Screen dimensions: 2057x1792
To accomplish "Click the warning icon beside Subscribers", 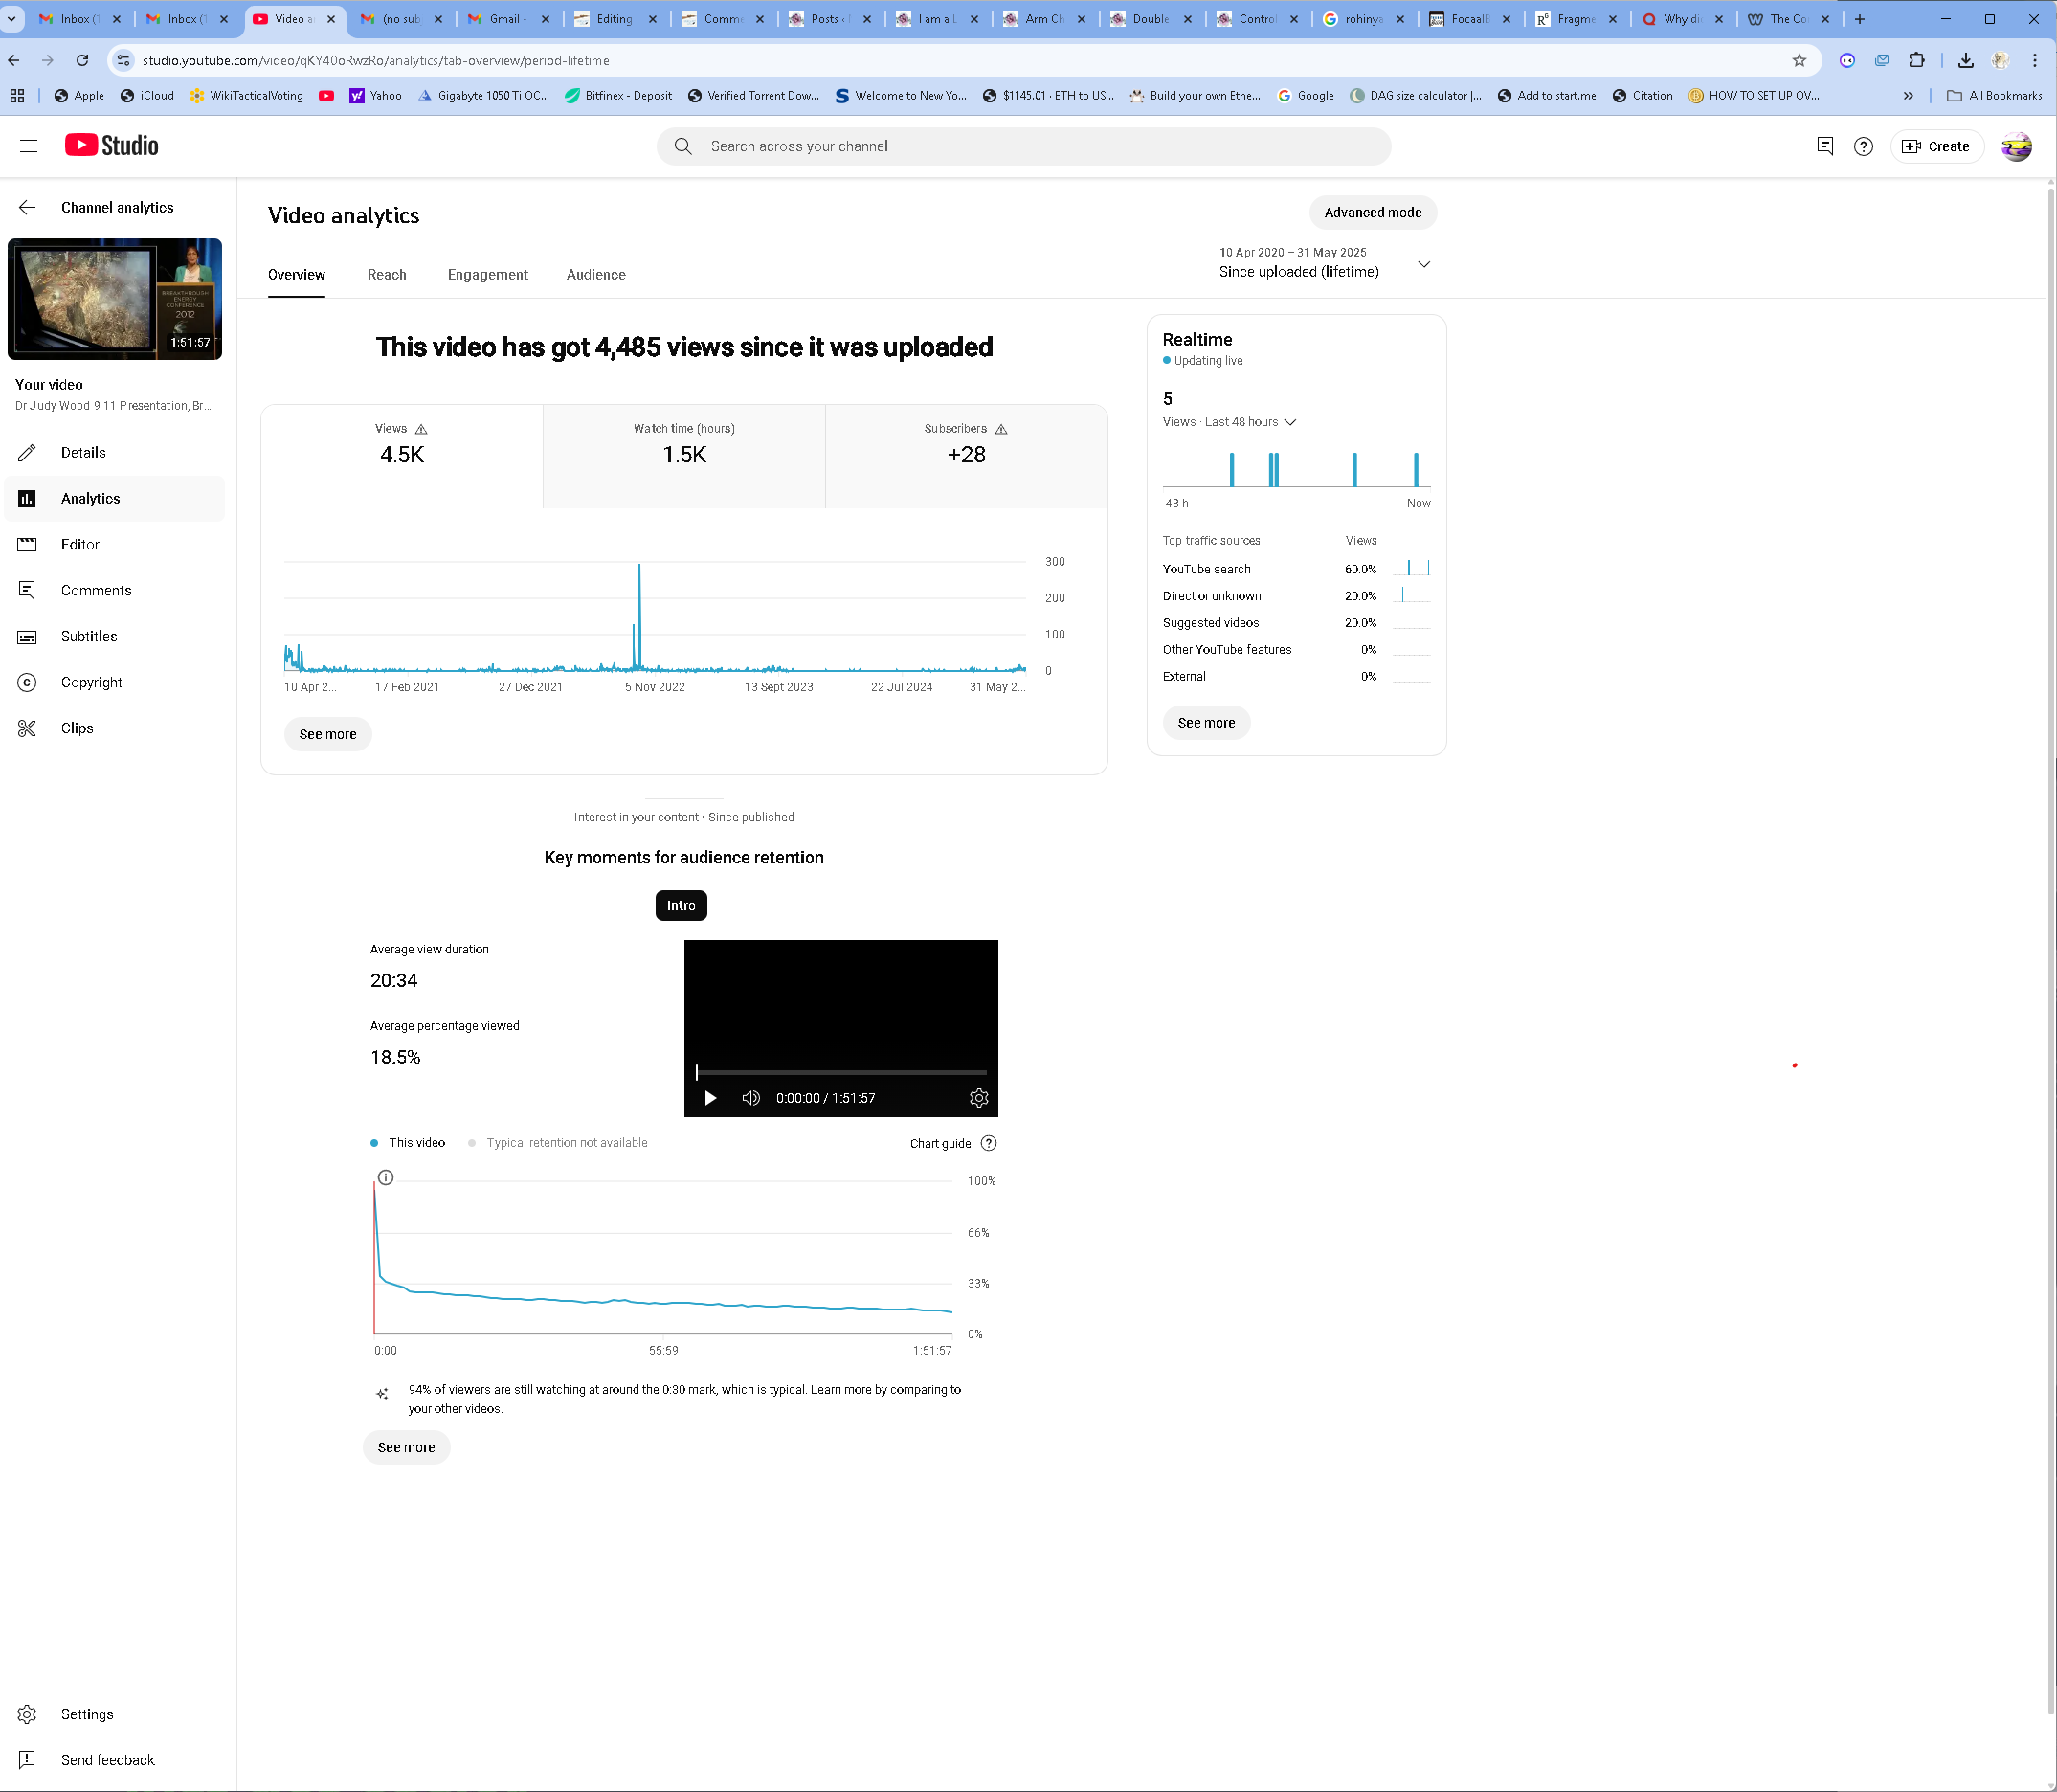I will [x=1001, y=429].
